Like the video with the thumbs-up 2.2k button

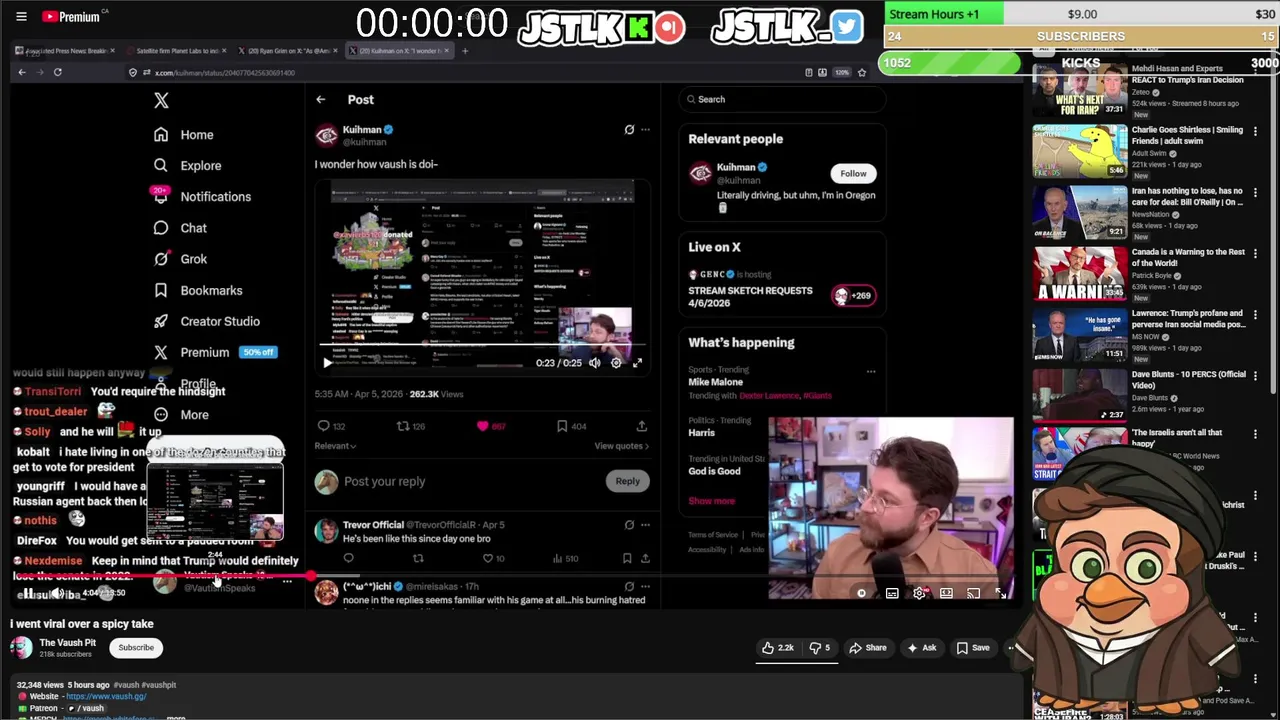[777, 648]
